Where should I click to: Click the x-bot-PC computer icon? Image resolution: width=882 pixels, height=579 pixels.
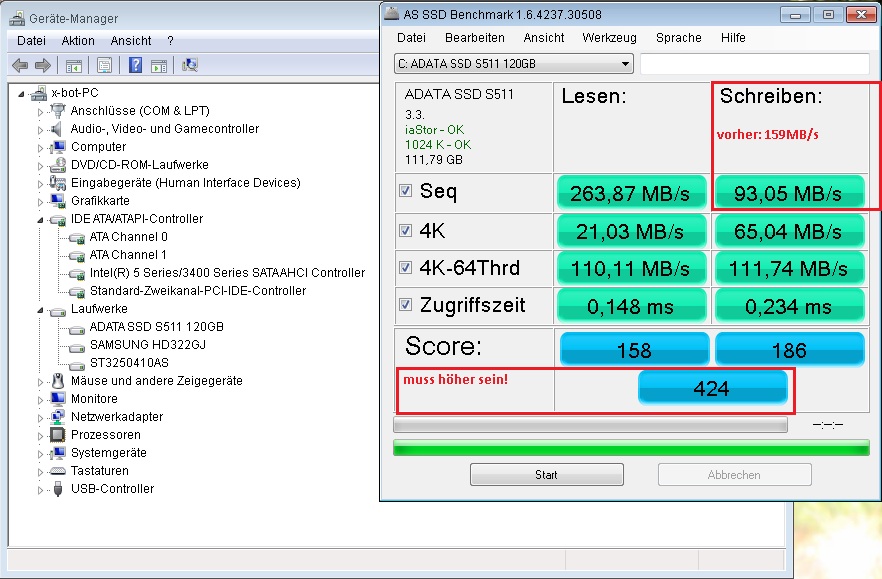(x=39, y=93)
